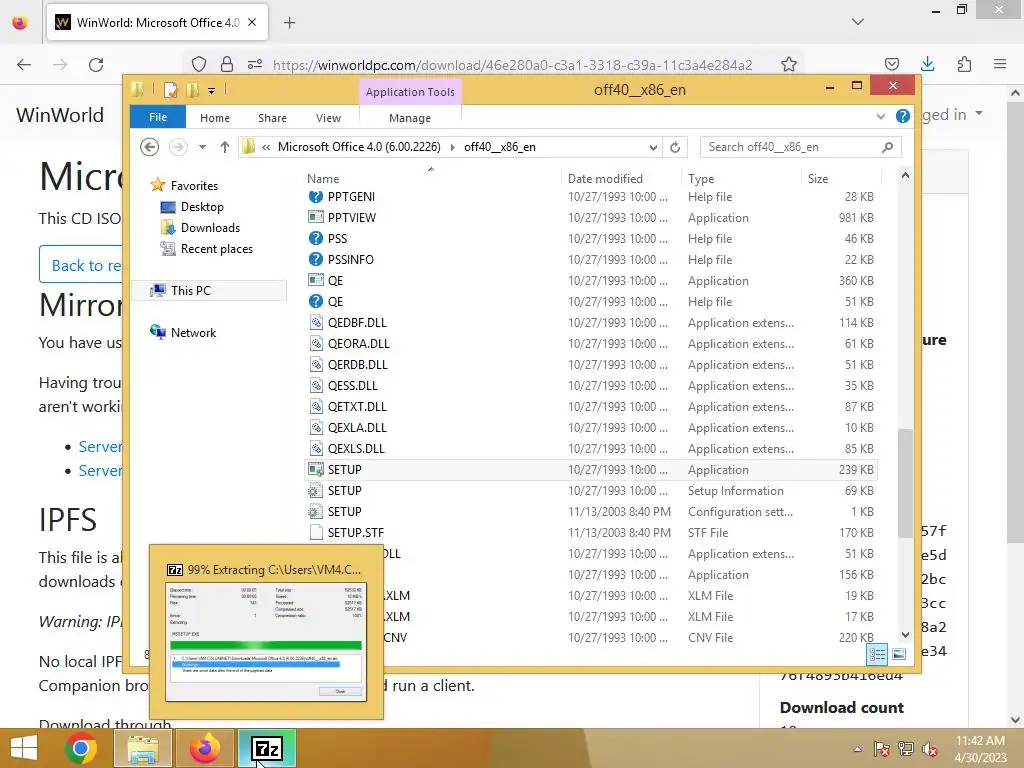The width and height of the screenshot is (1024, 768).
Task: Select the SETUP Application file icon
Action: pyautogui.click(x=315, y=470)
